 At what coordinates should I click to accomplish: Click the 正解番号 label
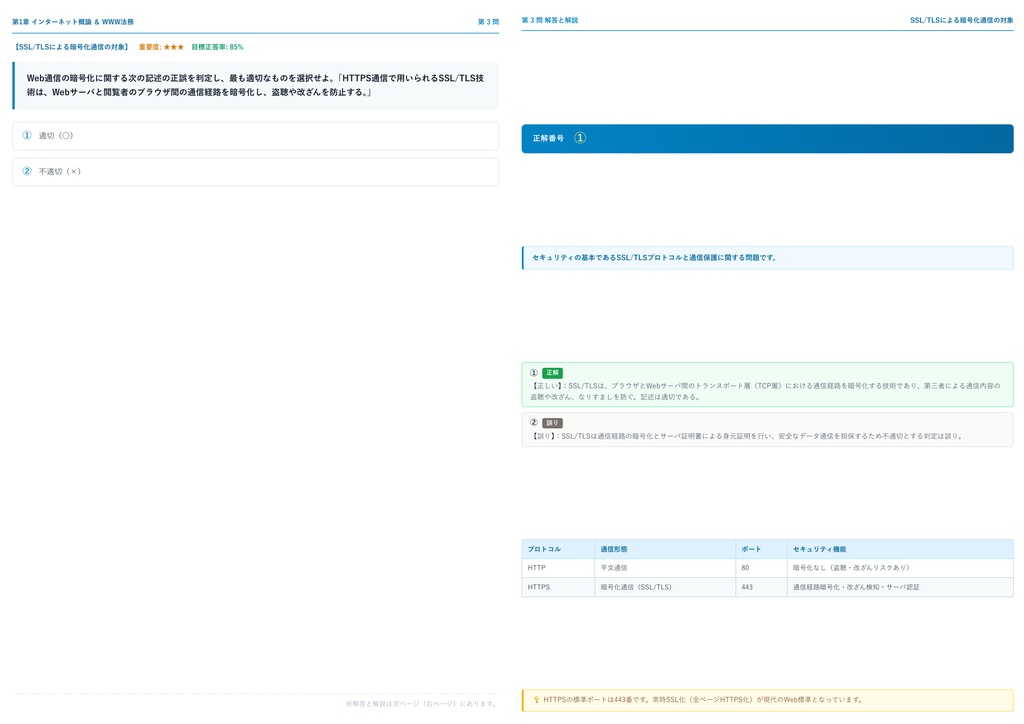tap(548, 138)
